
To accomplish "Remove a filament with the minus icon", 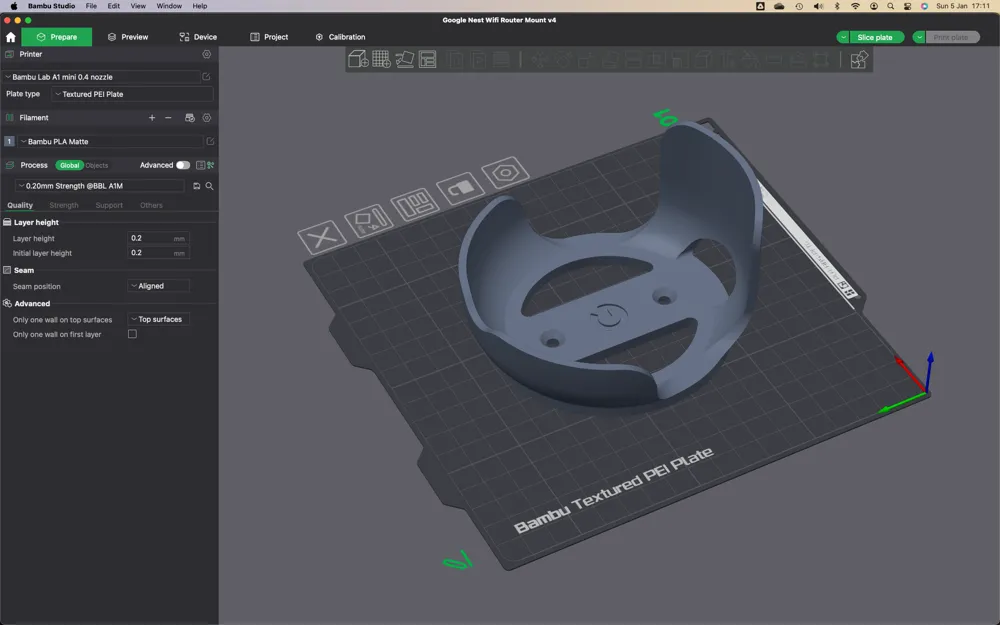I will [168, 117].
